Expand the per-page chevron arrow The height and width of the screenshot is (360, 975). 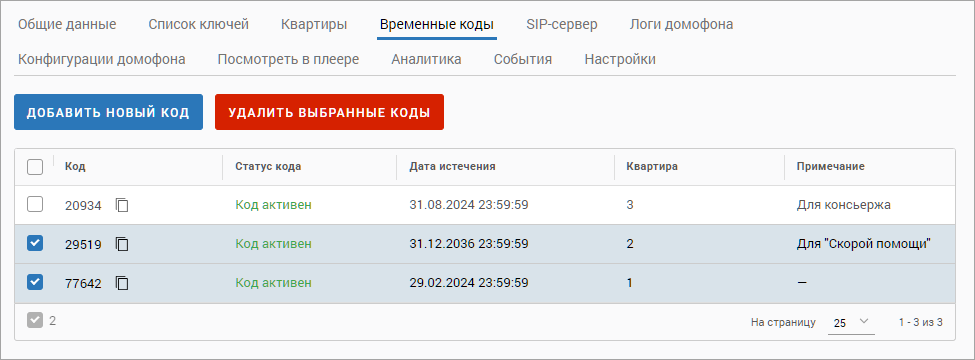864,321
